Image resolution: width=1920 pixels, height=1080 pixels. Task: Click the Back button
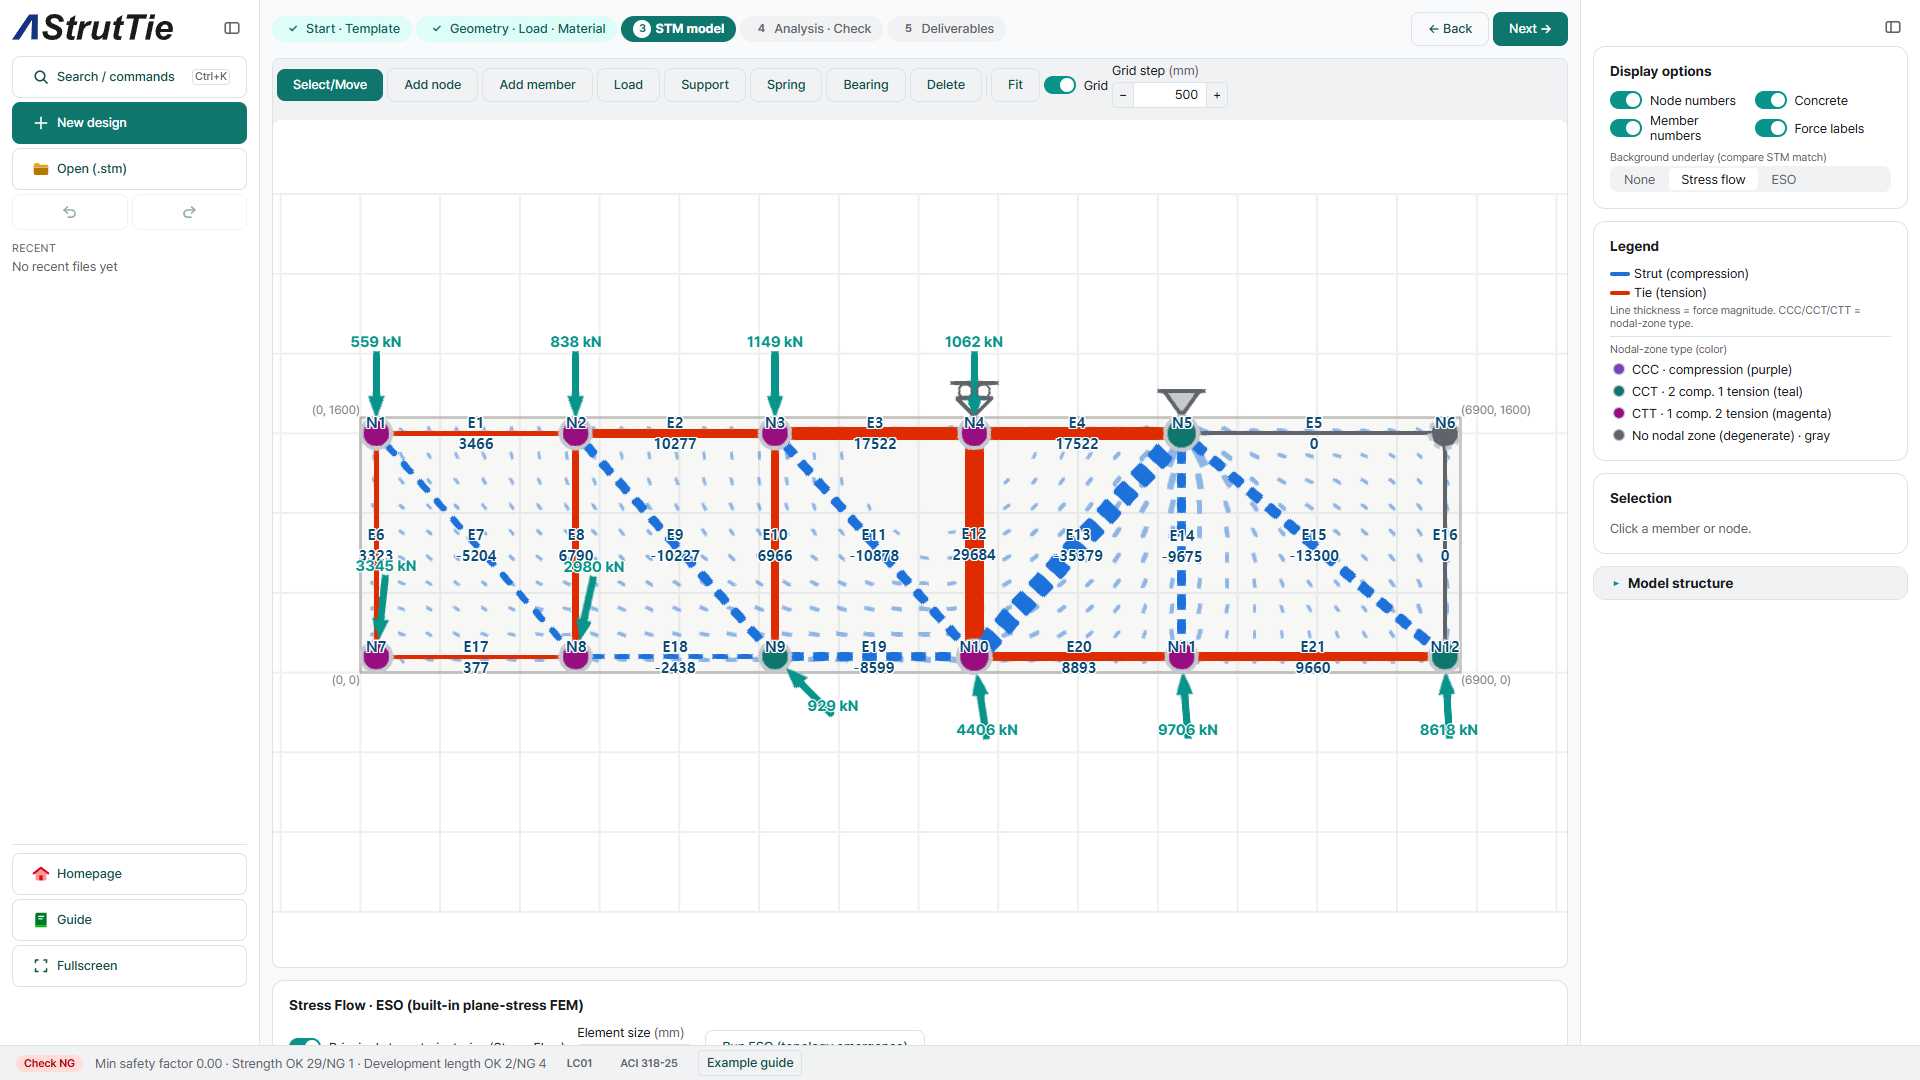(x=1450, y=29)
